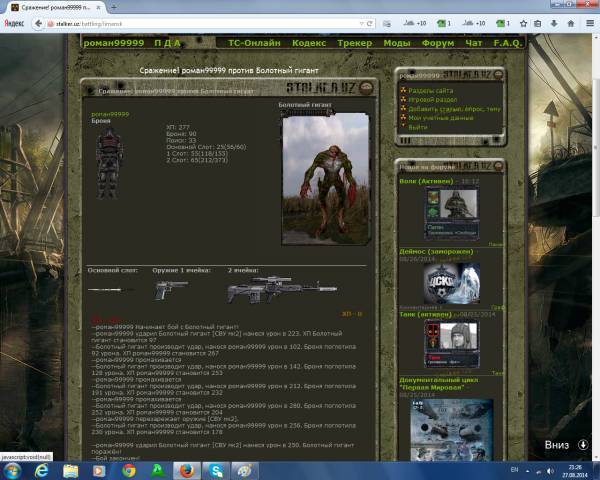Click the volume speaker icon in tray
Screen dimensions: 600x480
(x=550, y=471)
